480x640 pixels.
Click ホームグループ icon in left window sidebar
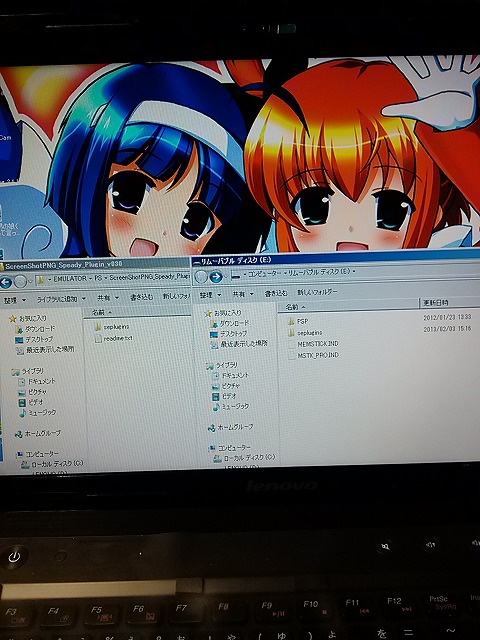(x=18, y=434)
